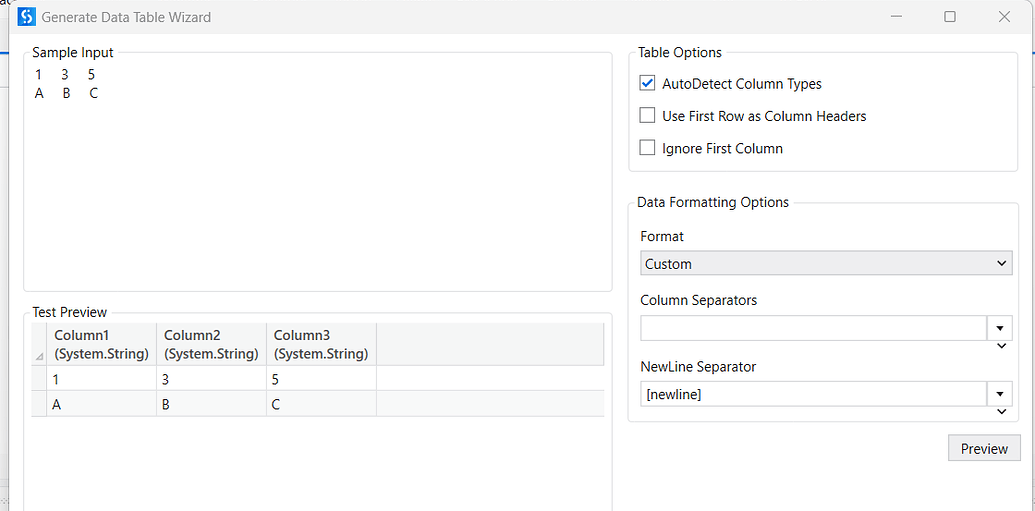Click the Preview button

click(x=984, y=448)
